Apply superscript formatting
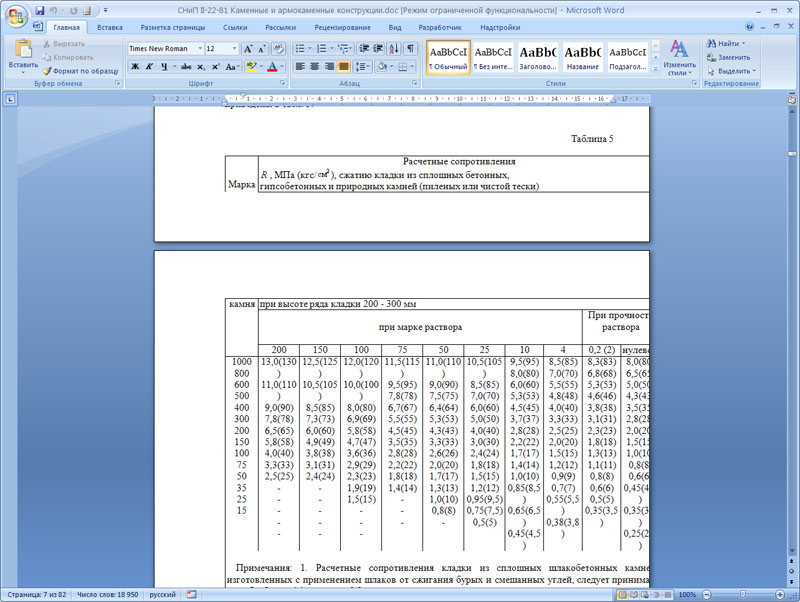The height and width of the screenshot is (602, 800). (215, 66)
